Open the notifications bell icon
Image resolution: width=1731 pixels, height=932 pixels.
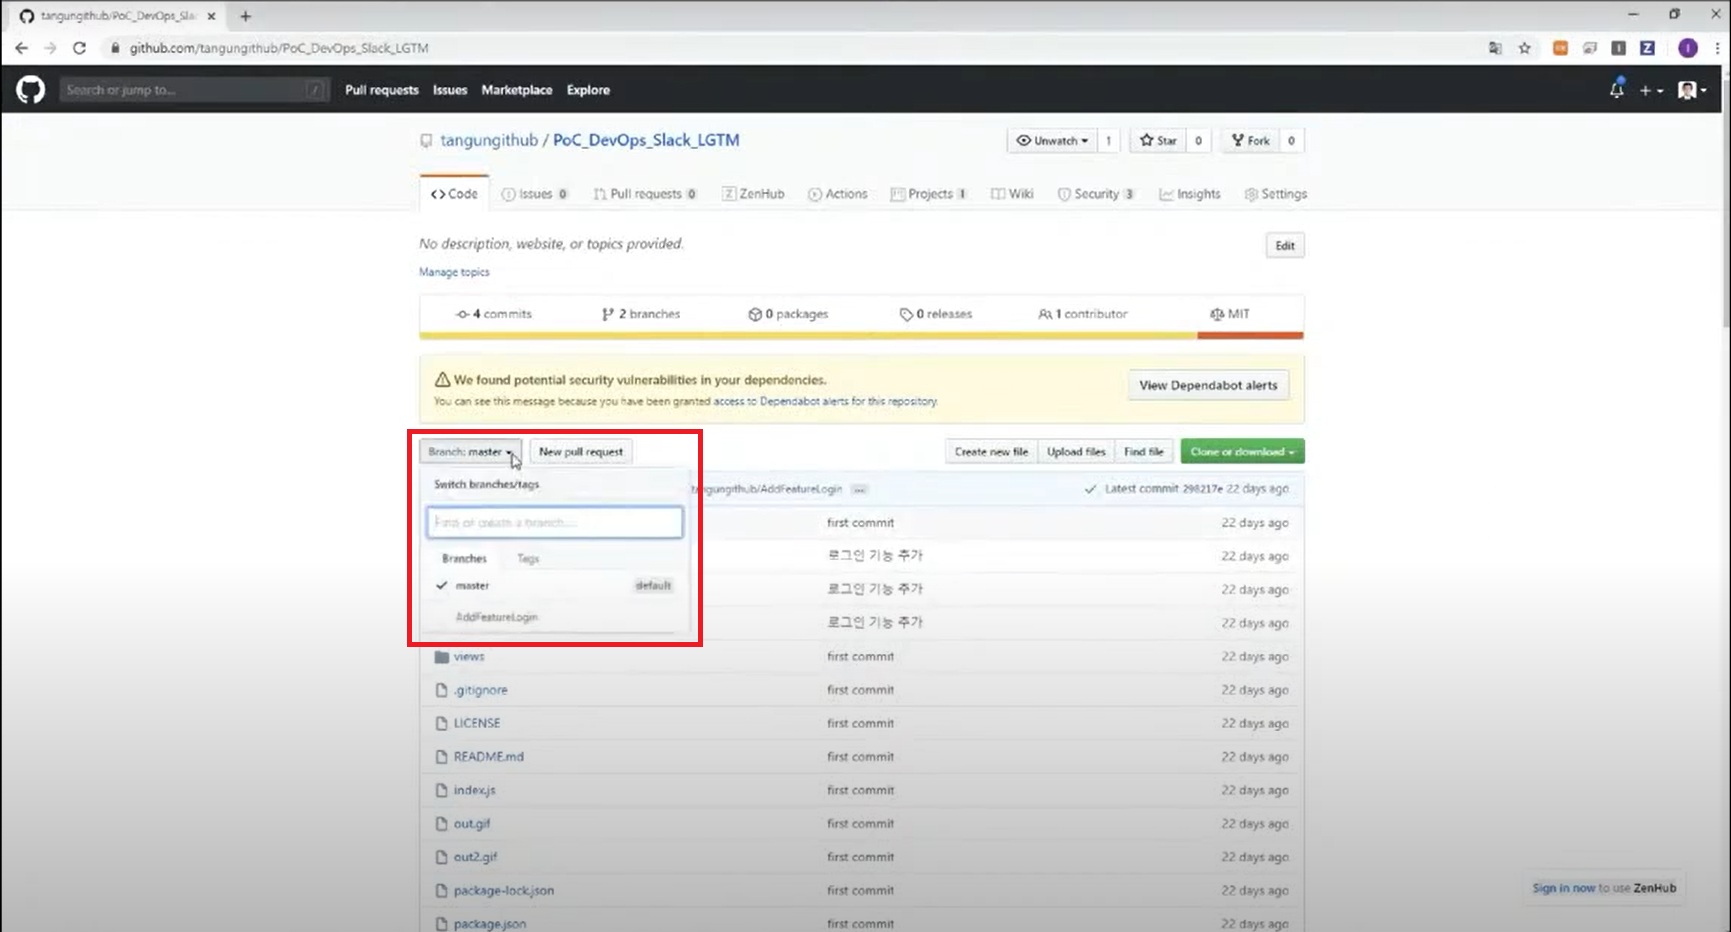(x=1616, y=90)
